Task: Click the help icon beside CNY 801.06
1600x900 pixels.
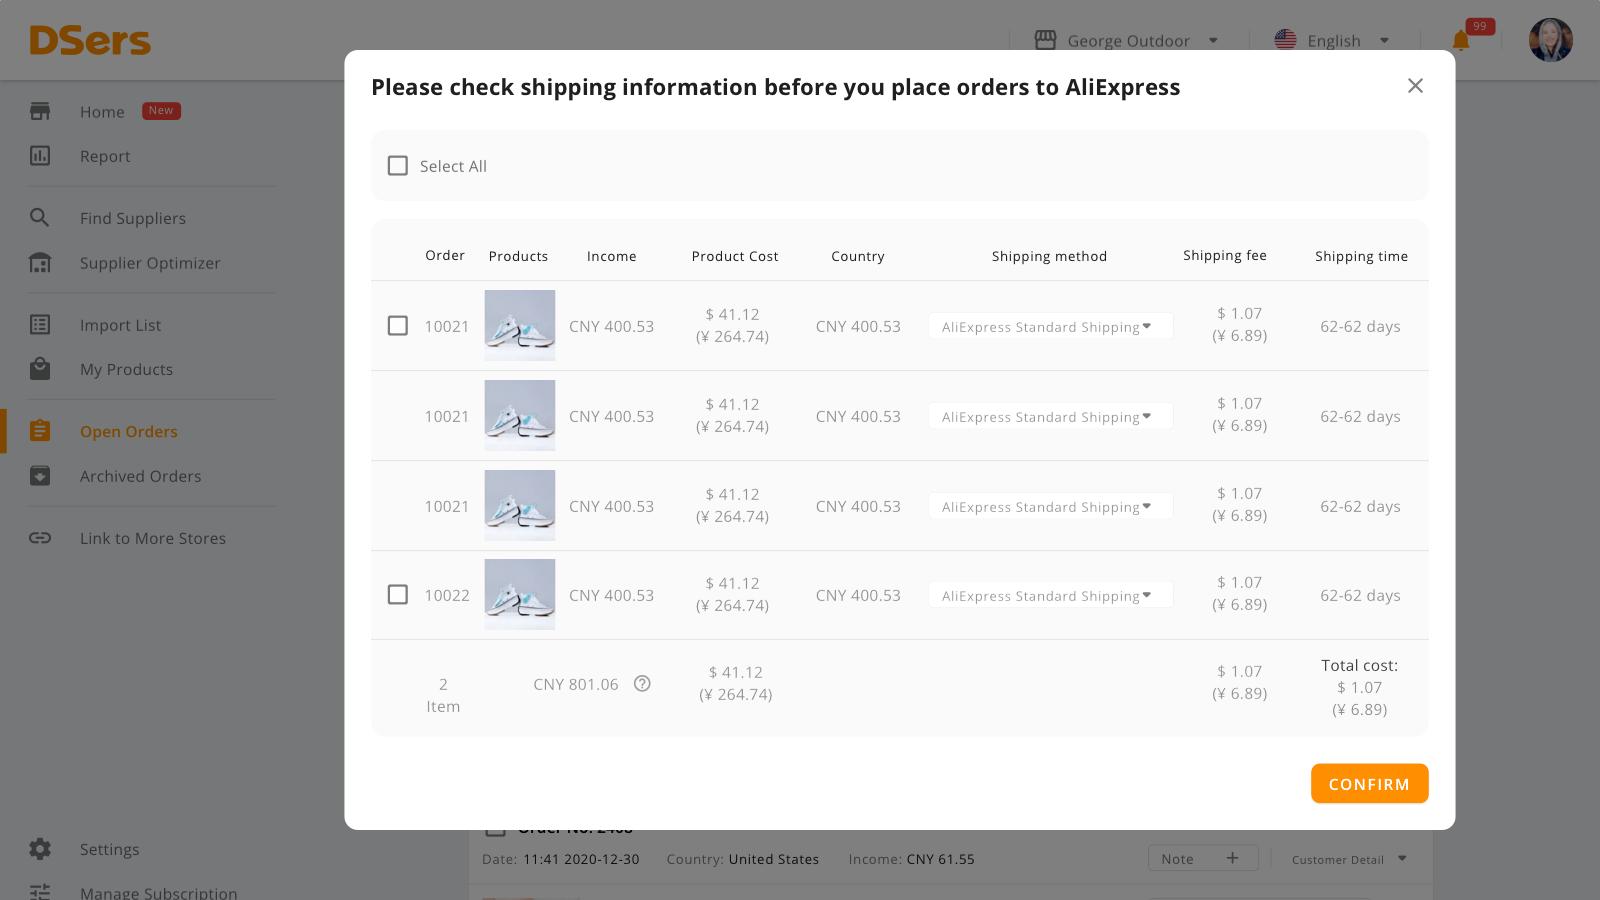Action: 642,684
